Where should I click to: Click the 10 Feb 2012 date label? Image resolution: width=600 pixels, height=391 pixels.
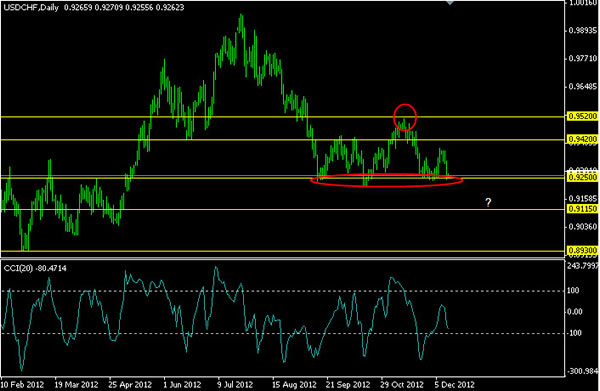pos(22,384)
